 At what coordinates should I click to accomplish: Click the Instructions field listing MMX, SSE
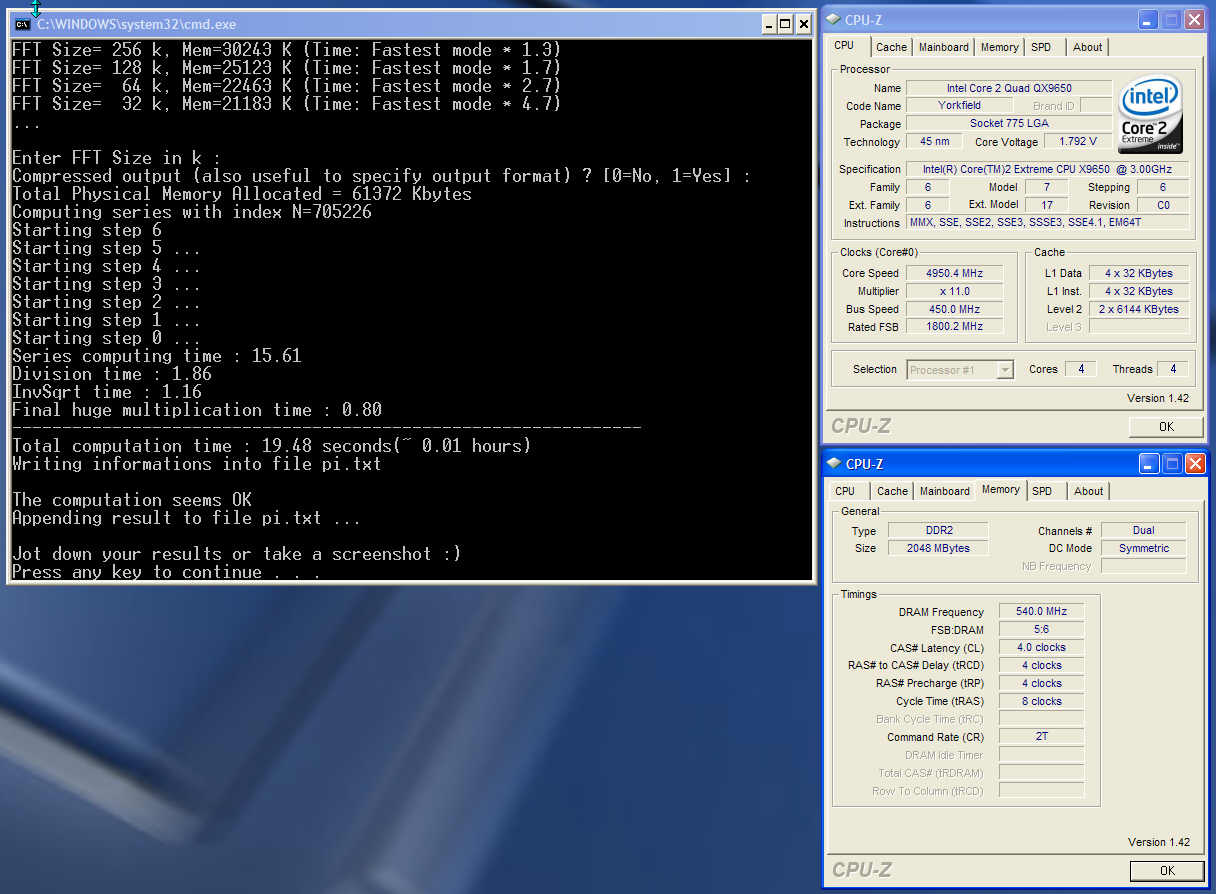1047,223
